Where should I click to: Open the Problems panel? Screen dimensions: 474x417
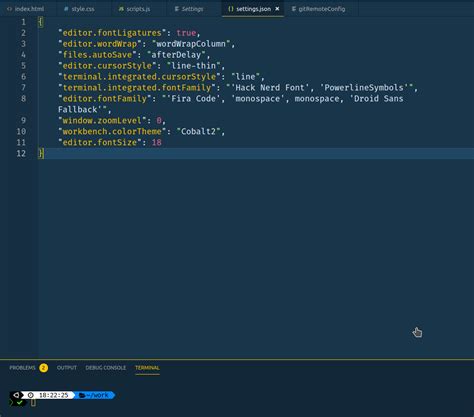(22, 368)
